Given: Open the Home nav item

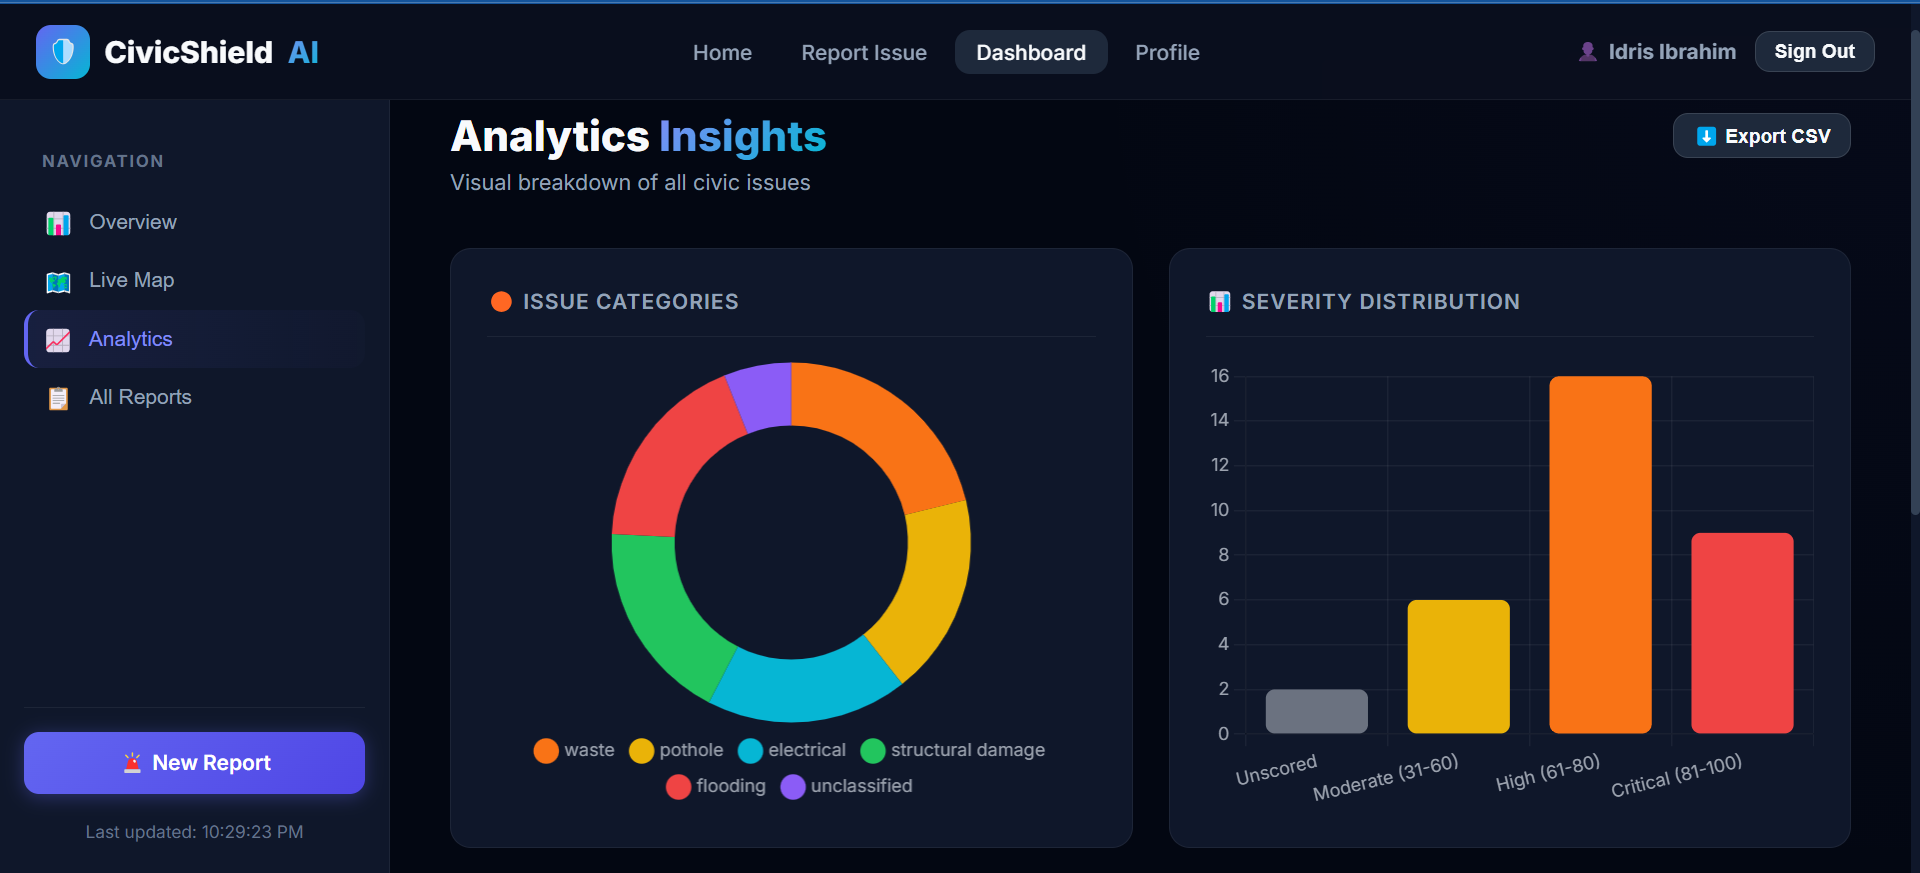Looking at the screenshot, I should (722, 52).
